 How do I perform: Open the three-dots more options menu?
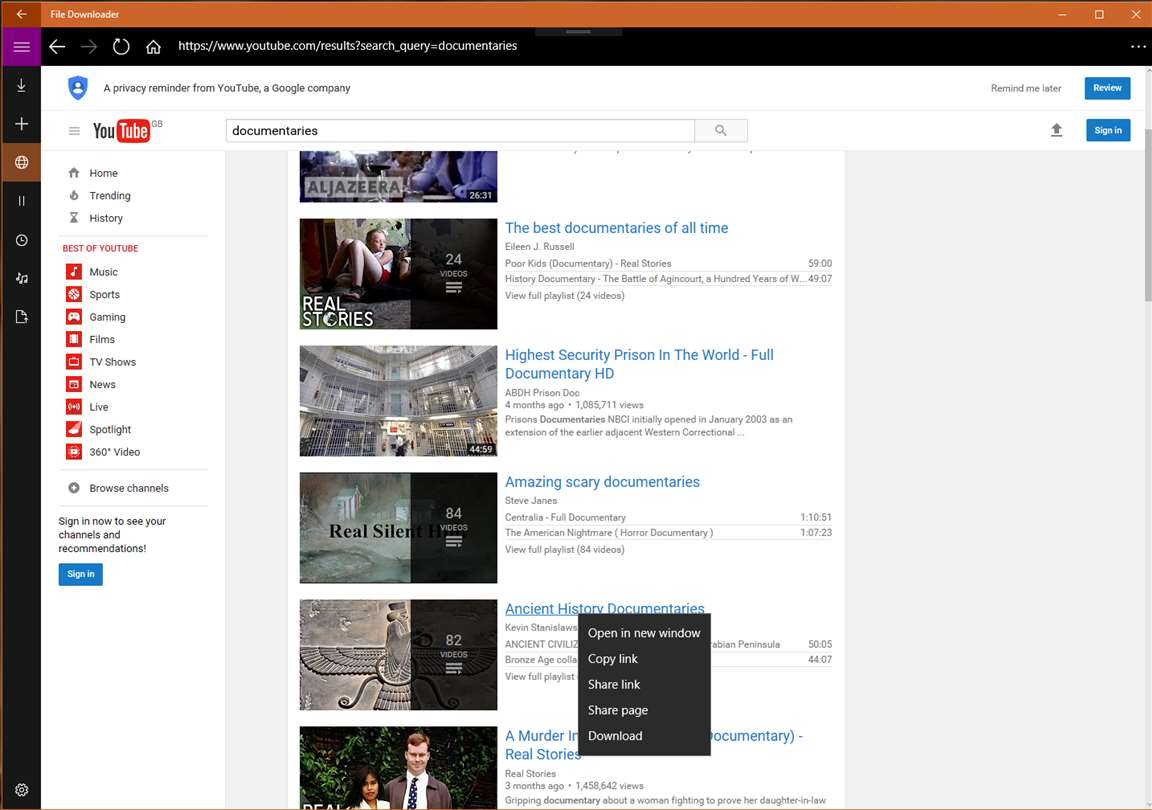point(1137,46)
